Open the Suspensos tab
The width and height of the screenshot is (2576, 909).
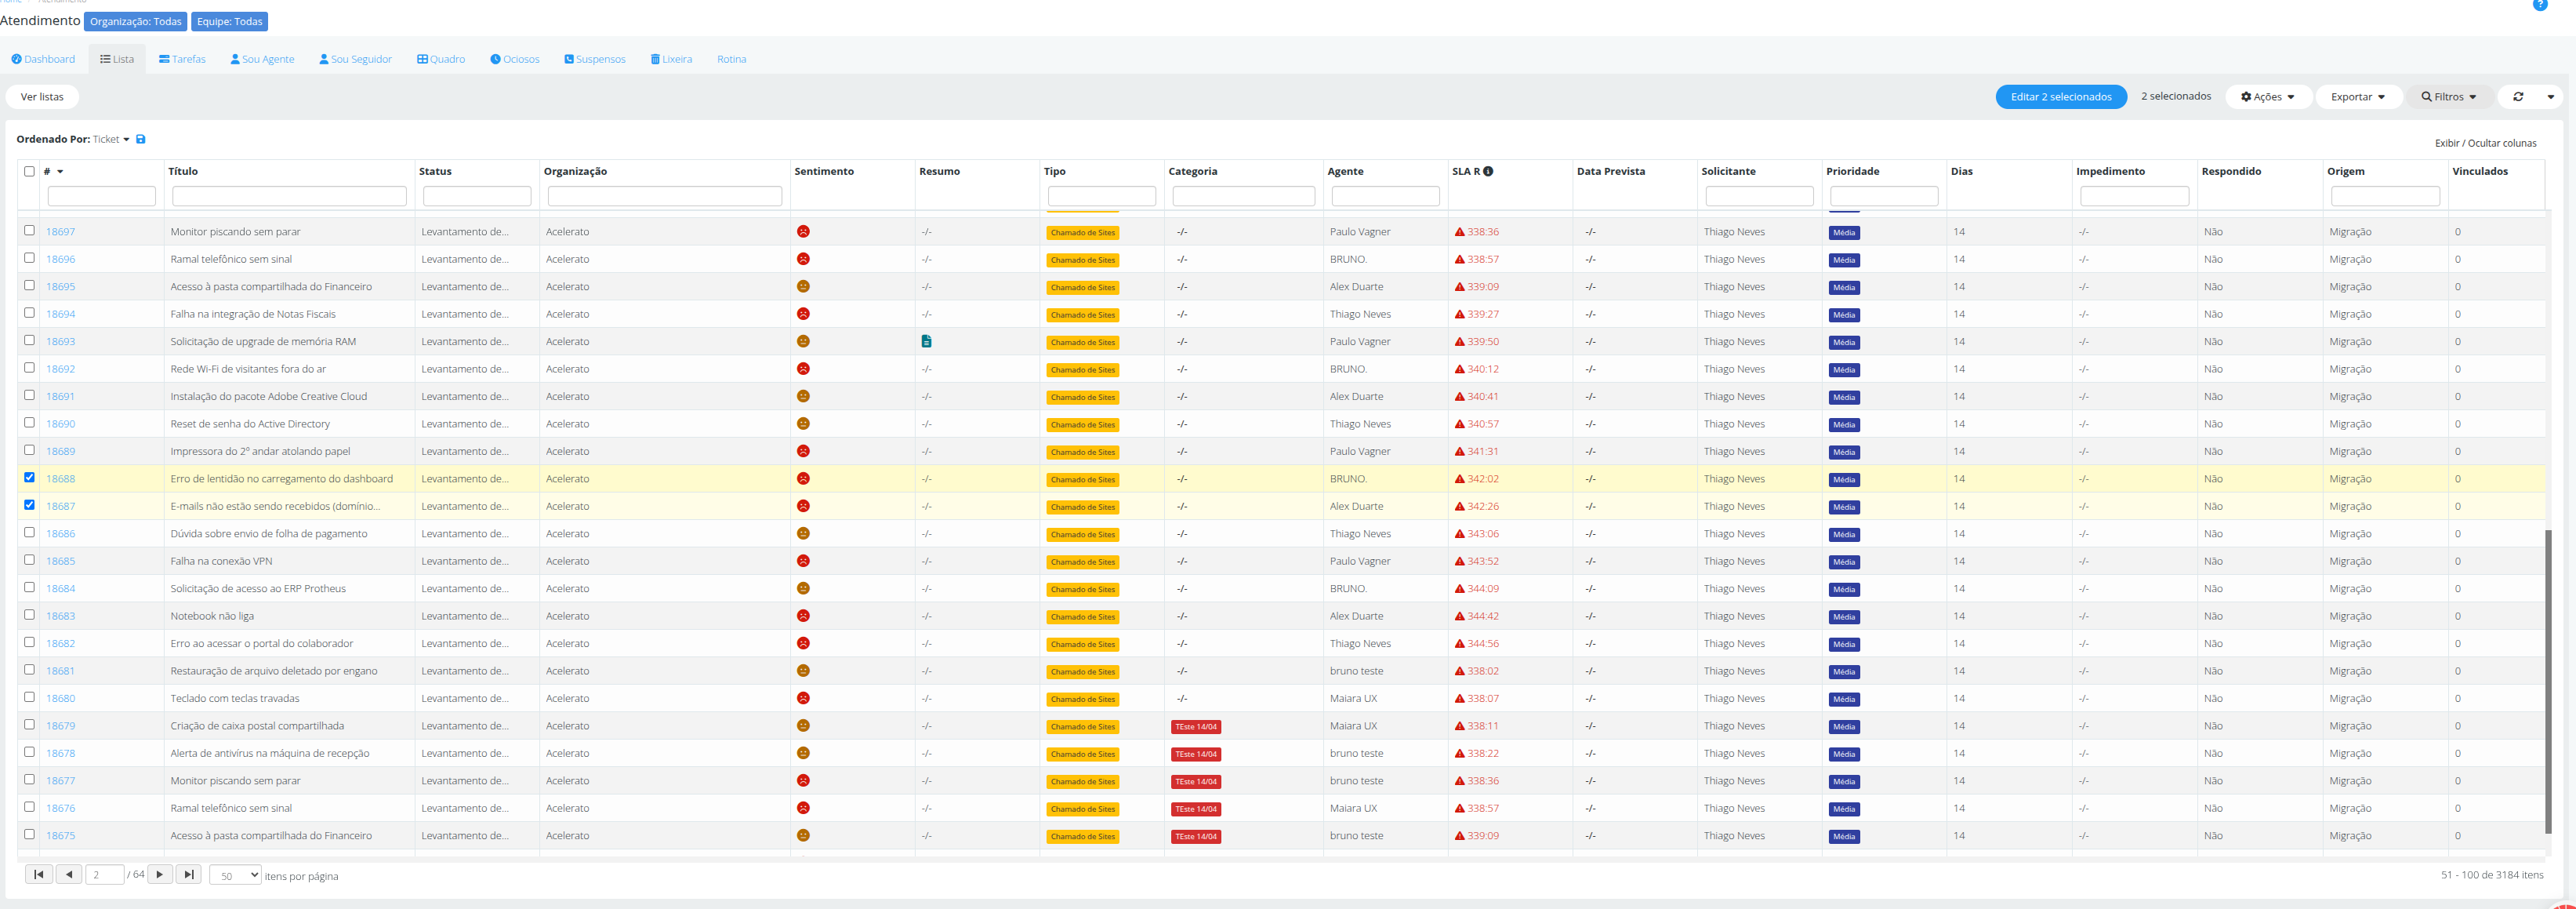coord(595,59)
